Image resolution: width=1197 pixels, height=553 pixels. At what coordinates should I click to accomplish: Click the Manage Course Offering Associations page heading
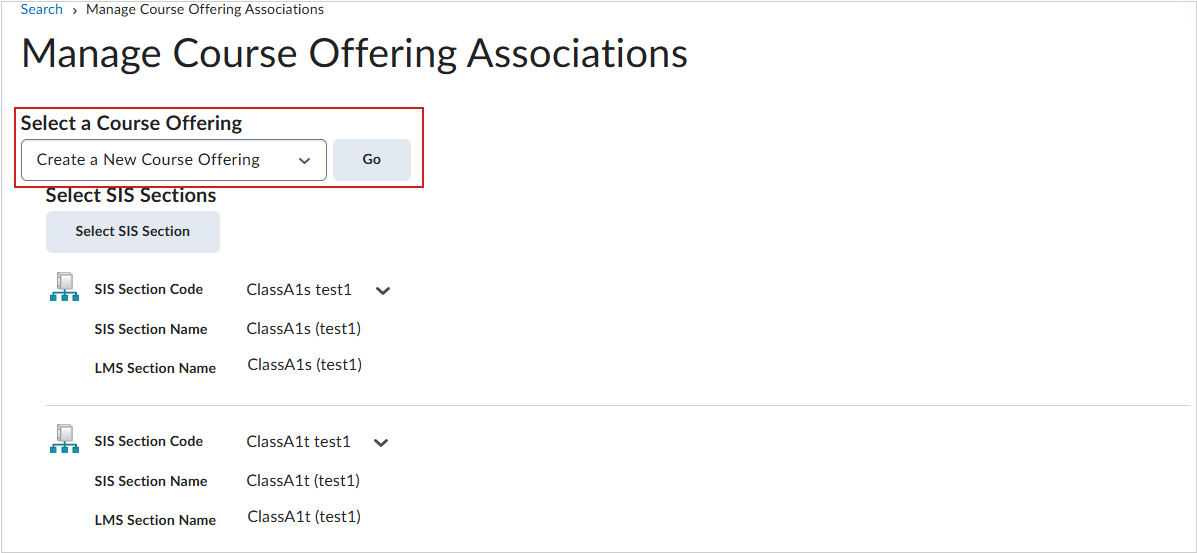[x=354, y=54]
